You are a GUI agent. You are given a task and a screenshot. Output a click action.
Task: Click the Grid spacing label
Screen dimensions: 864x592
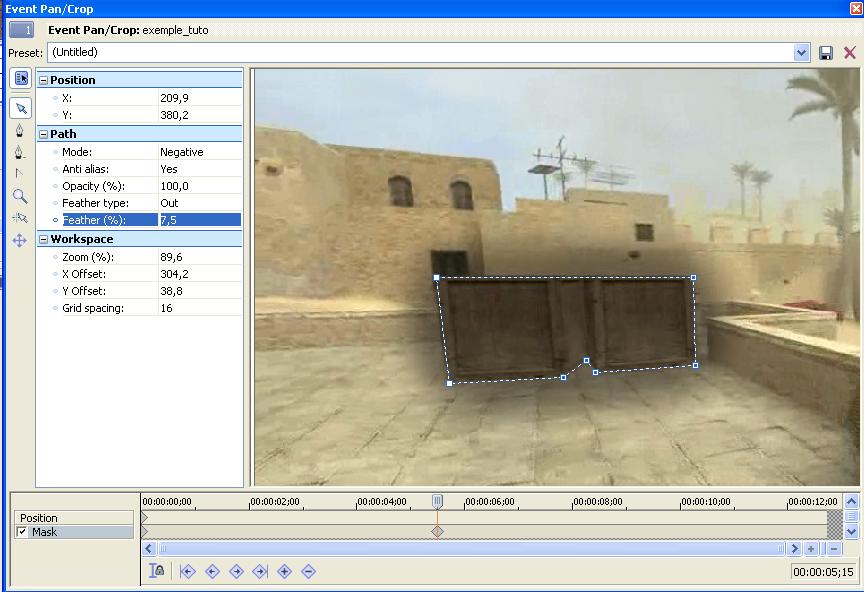tap(93, 308)
